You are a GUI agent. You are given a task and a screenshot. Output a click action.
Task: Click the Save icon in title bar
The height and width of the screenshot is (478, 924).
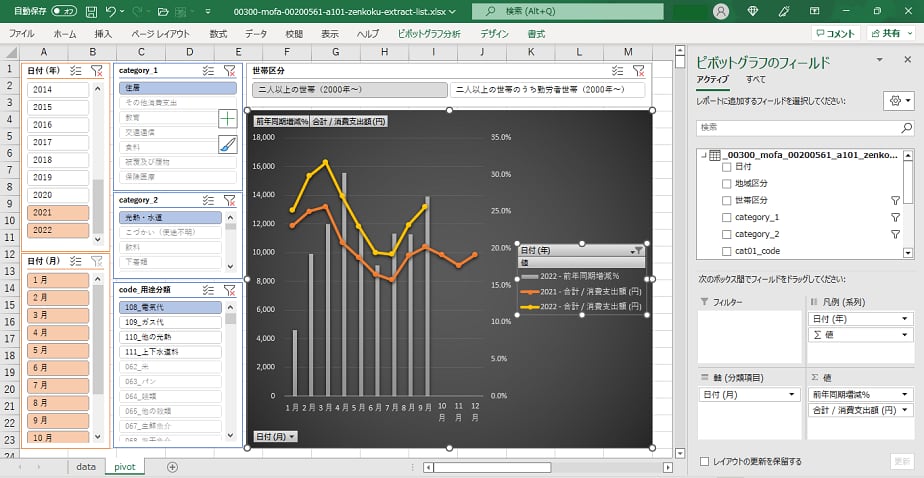[x=92, y=12]
